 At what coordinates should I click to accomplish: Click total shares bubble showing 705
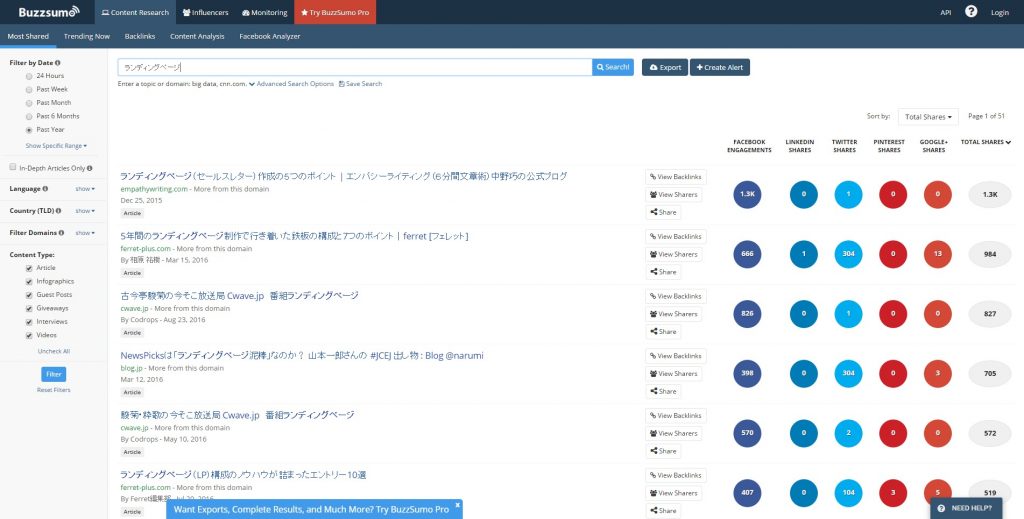[x=990, y=373]
